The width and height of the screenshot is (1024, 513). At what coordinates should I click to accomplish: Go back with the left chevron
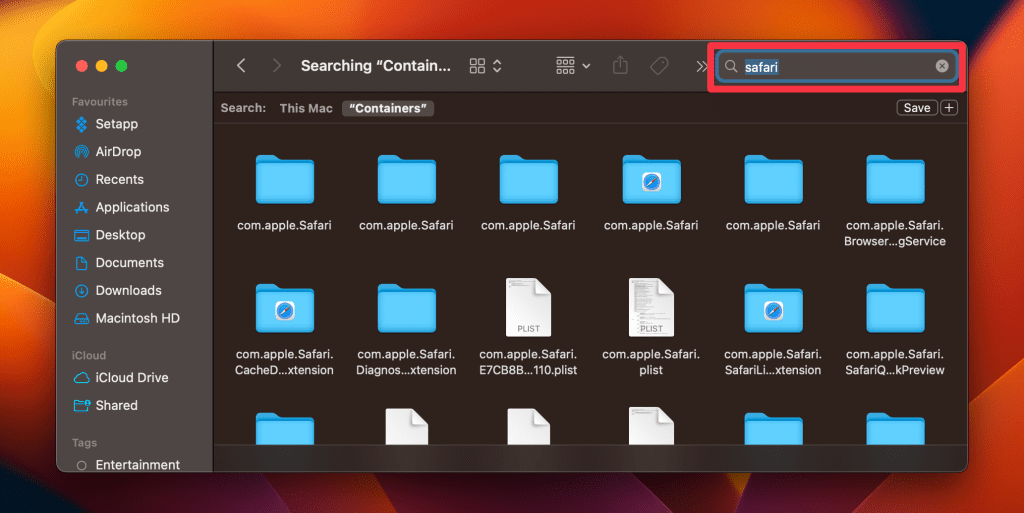coord(241,66)
